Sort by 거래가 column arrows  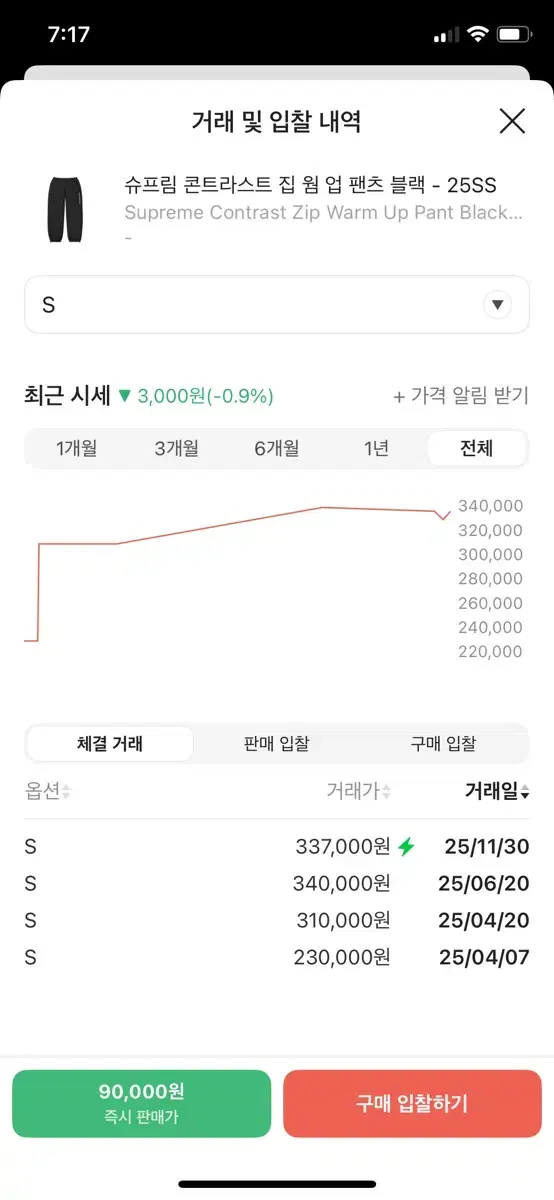coord(386,792)
